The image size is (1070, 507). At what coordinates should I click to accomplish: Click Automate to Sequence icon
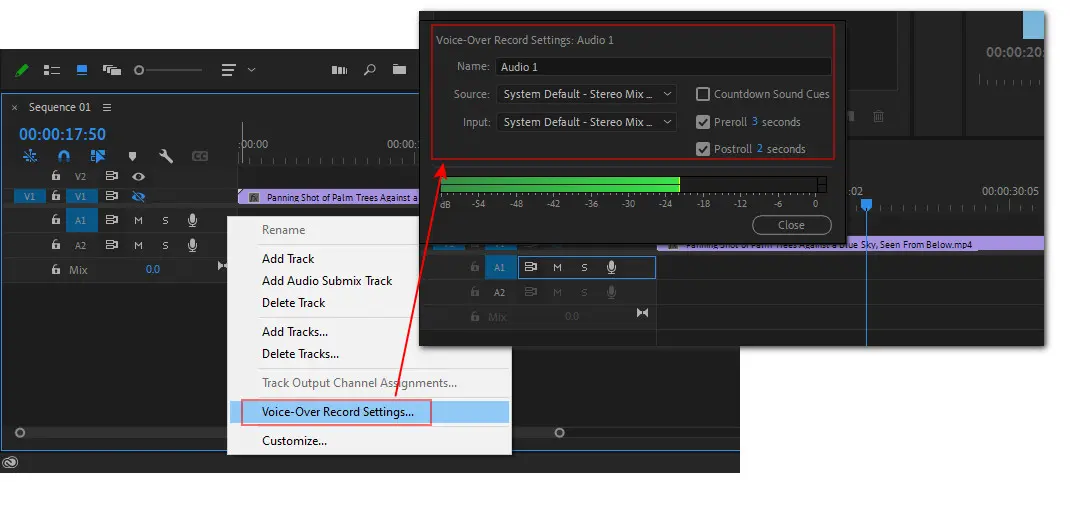[339, 70]
